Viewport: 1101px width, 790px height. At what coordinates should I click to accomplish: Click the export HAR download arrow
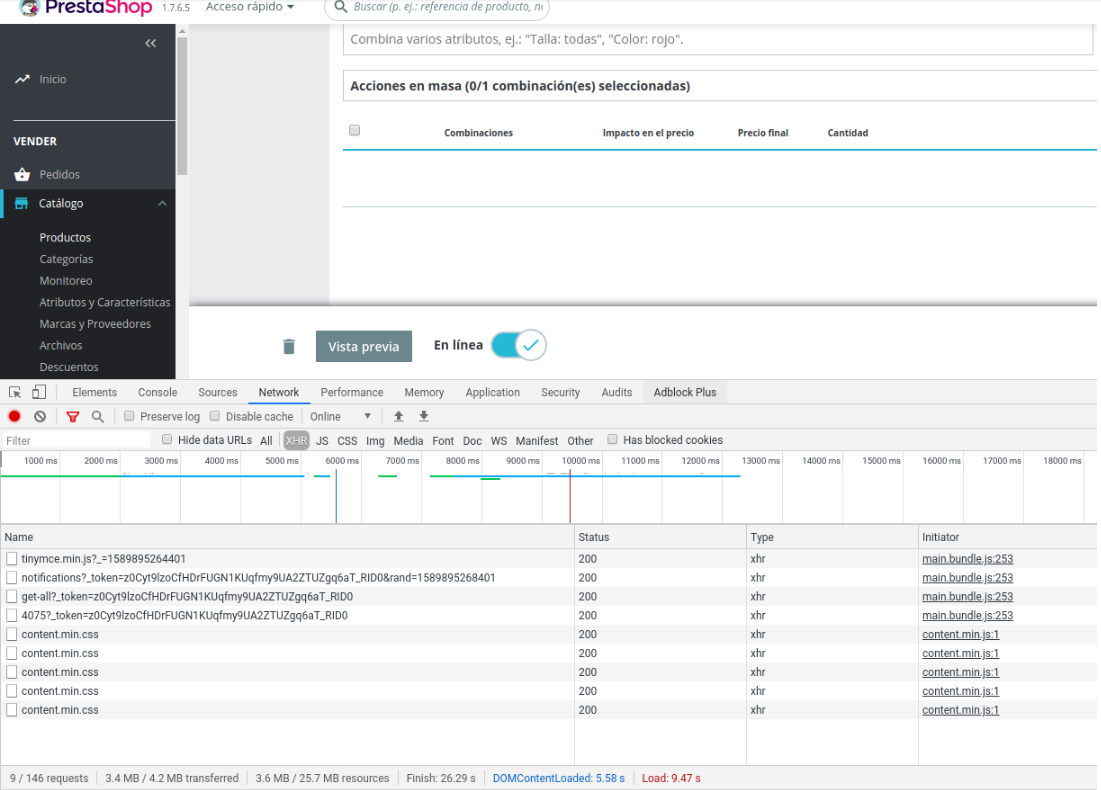(423, 416)
